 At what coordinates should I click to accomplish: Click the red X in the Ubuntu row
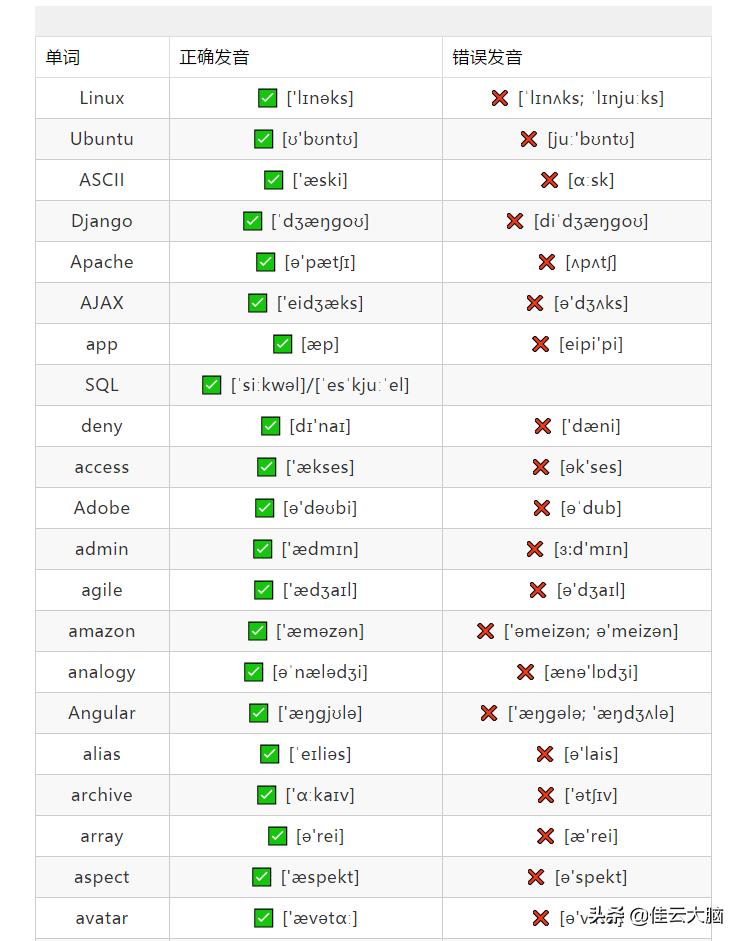tap(529, 139)
